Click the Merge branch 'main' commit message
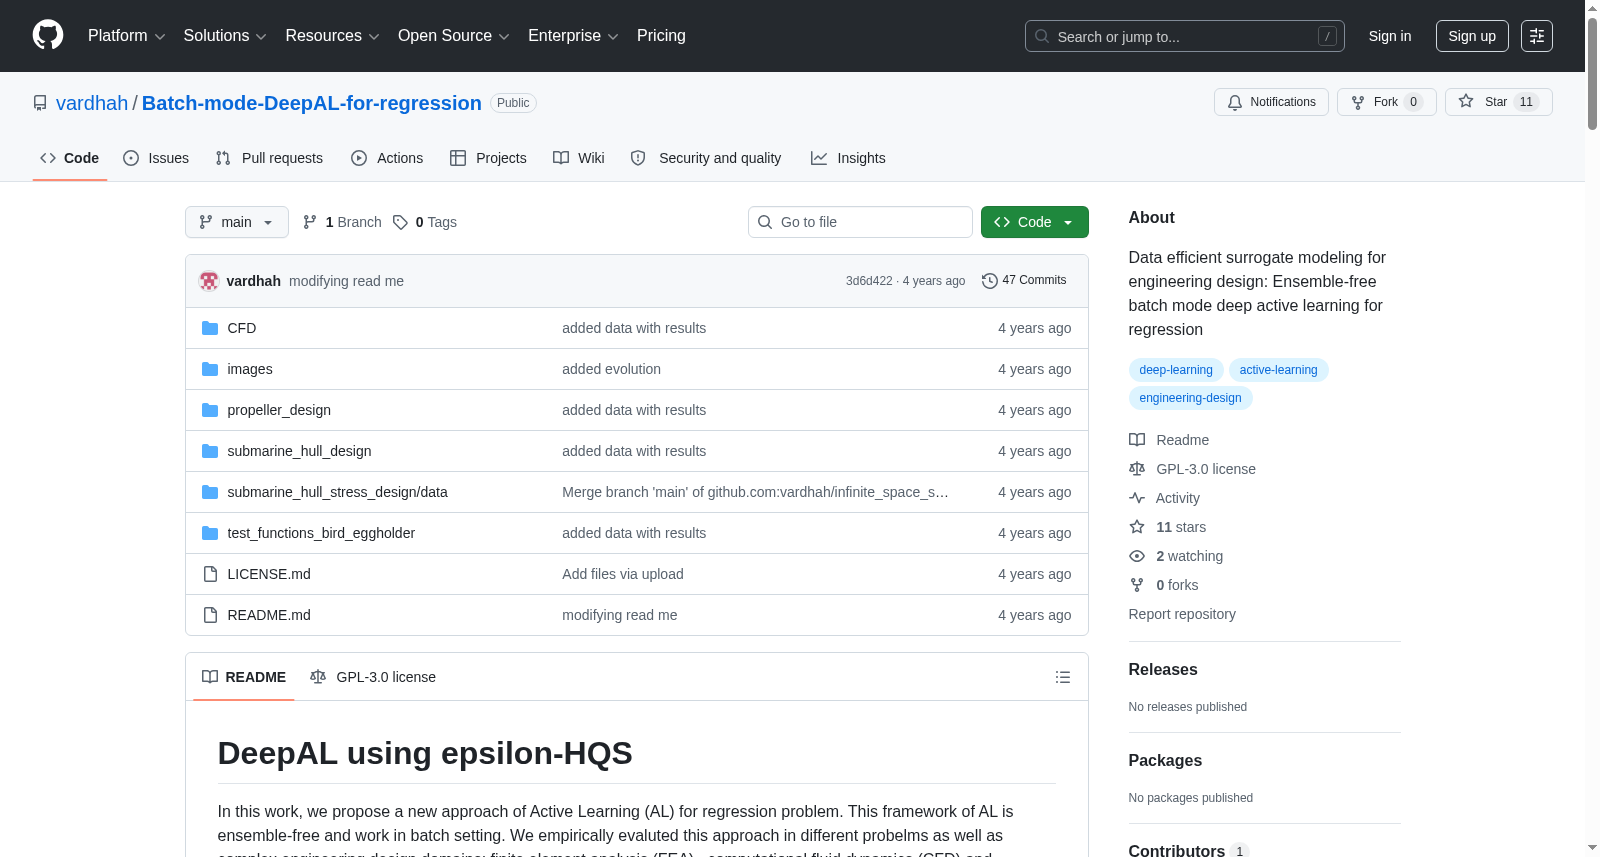 tap(755, 492)
